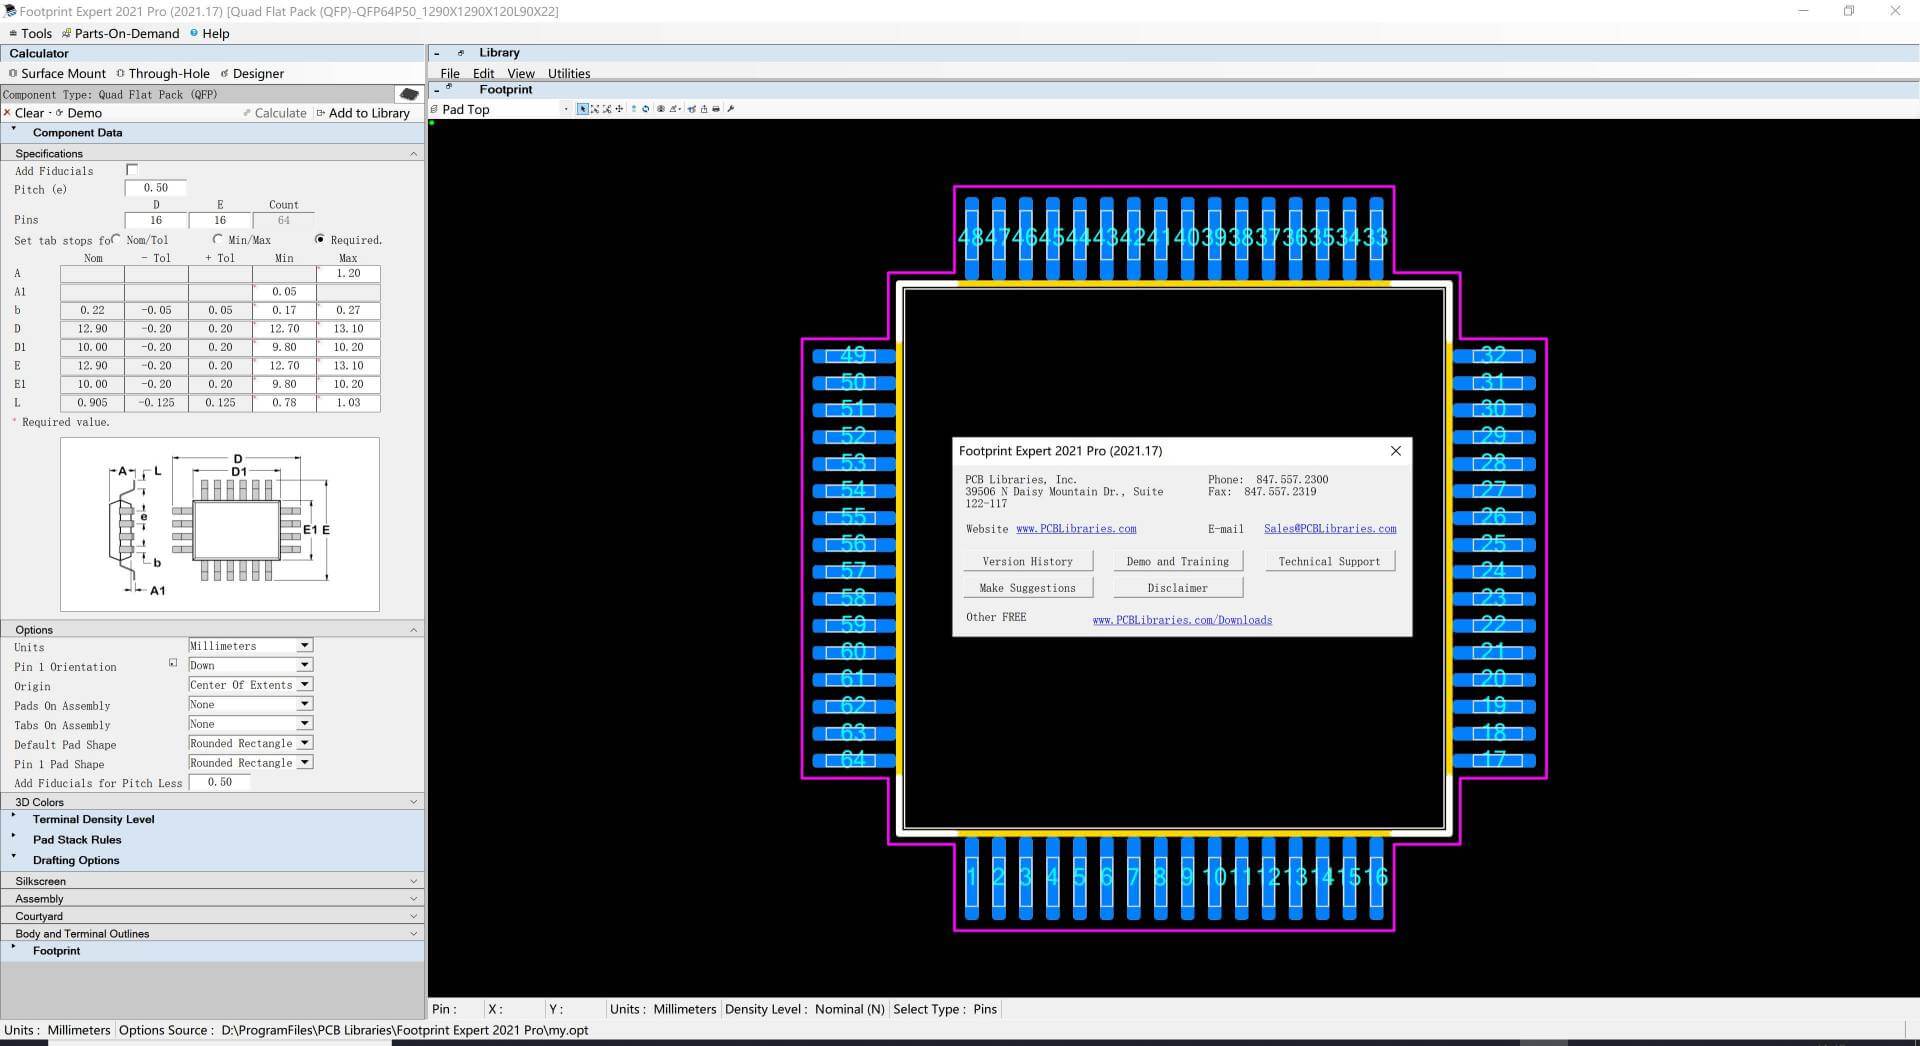Click the up-arrow toolbar icon

[634, 109]
